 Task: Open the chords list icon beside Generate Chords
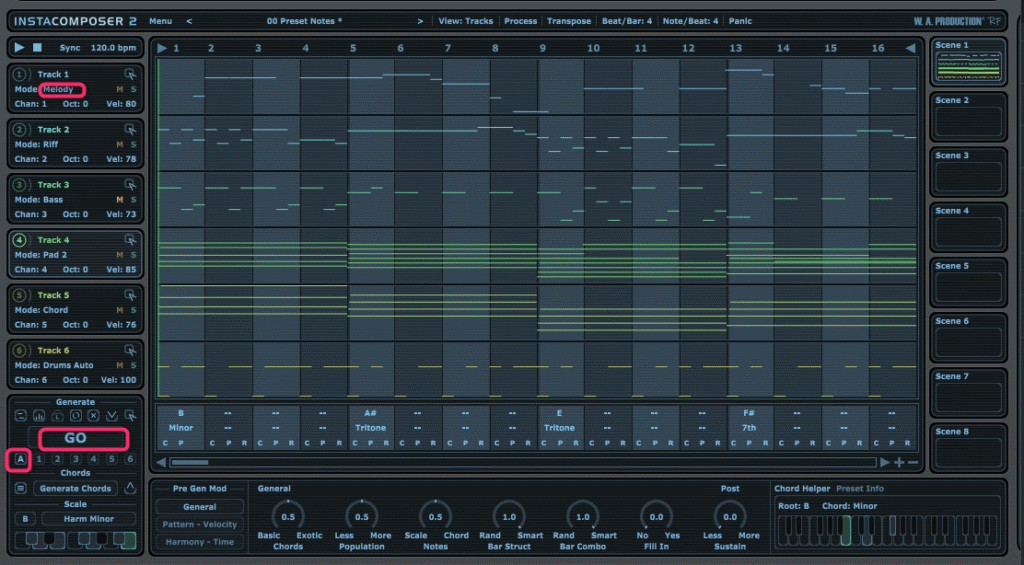point(21,489)
